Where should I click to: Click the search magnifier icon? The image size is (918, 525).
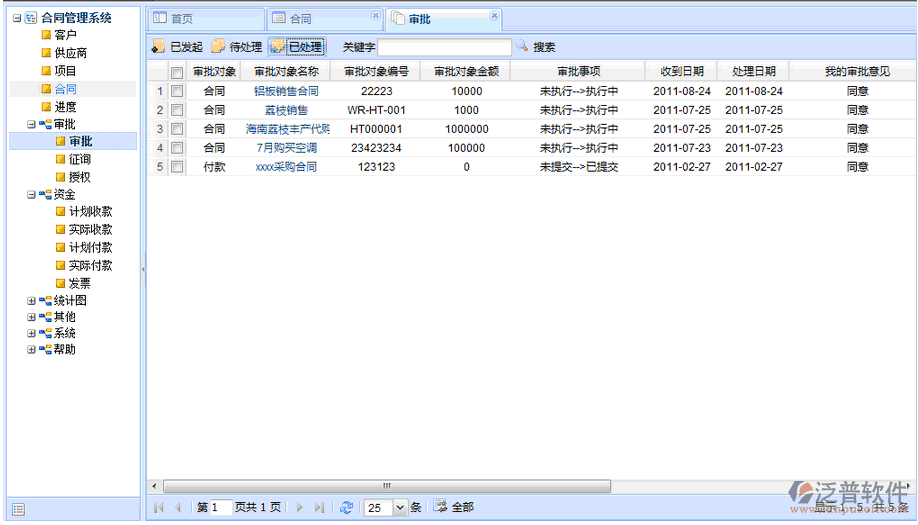coord(521,47)
